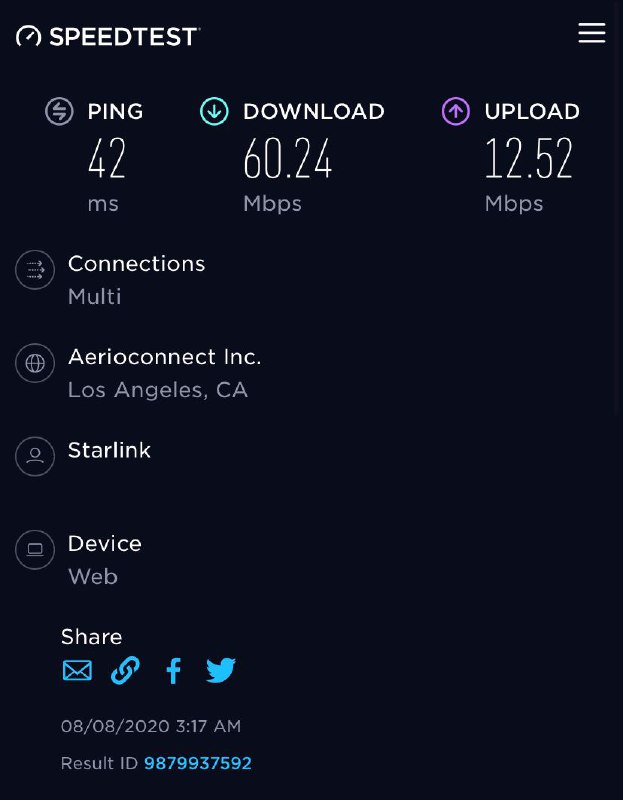
Task: Copy the result using the chain link icon
Action: pos(125,671)
